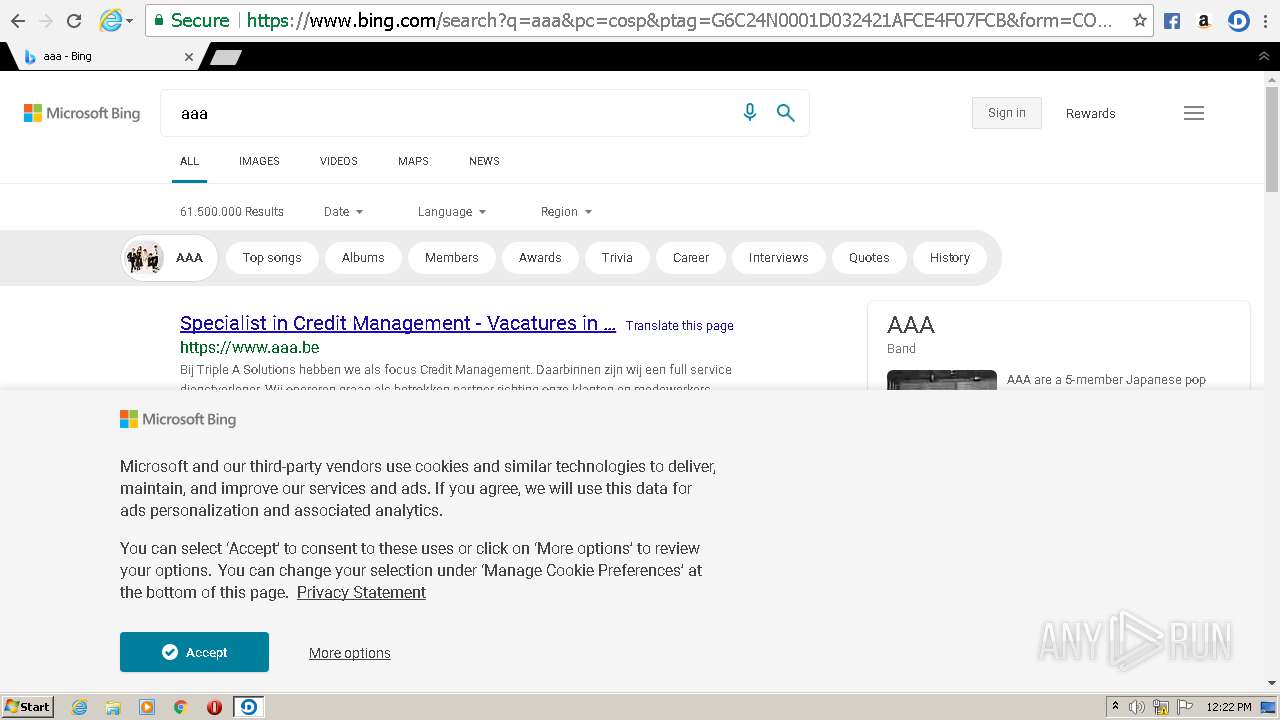Click the '61.500.000 Results' count text
The width and height of the screenshot is (1280, 720).
click(x=232, y=212)
